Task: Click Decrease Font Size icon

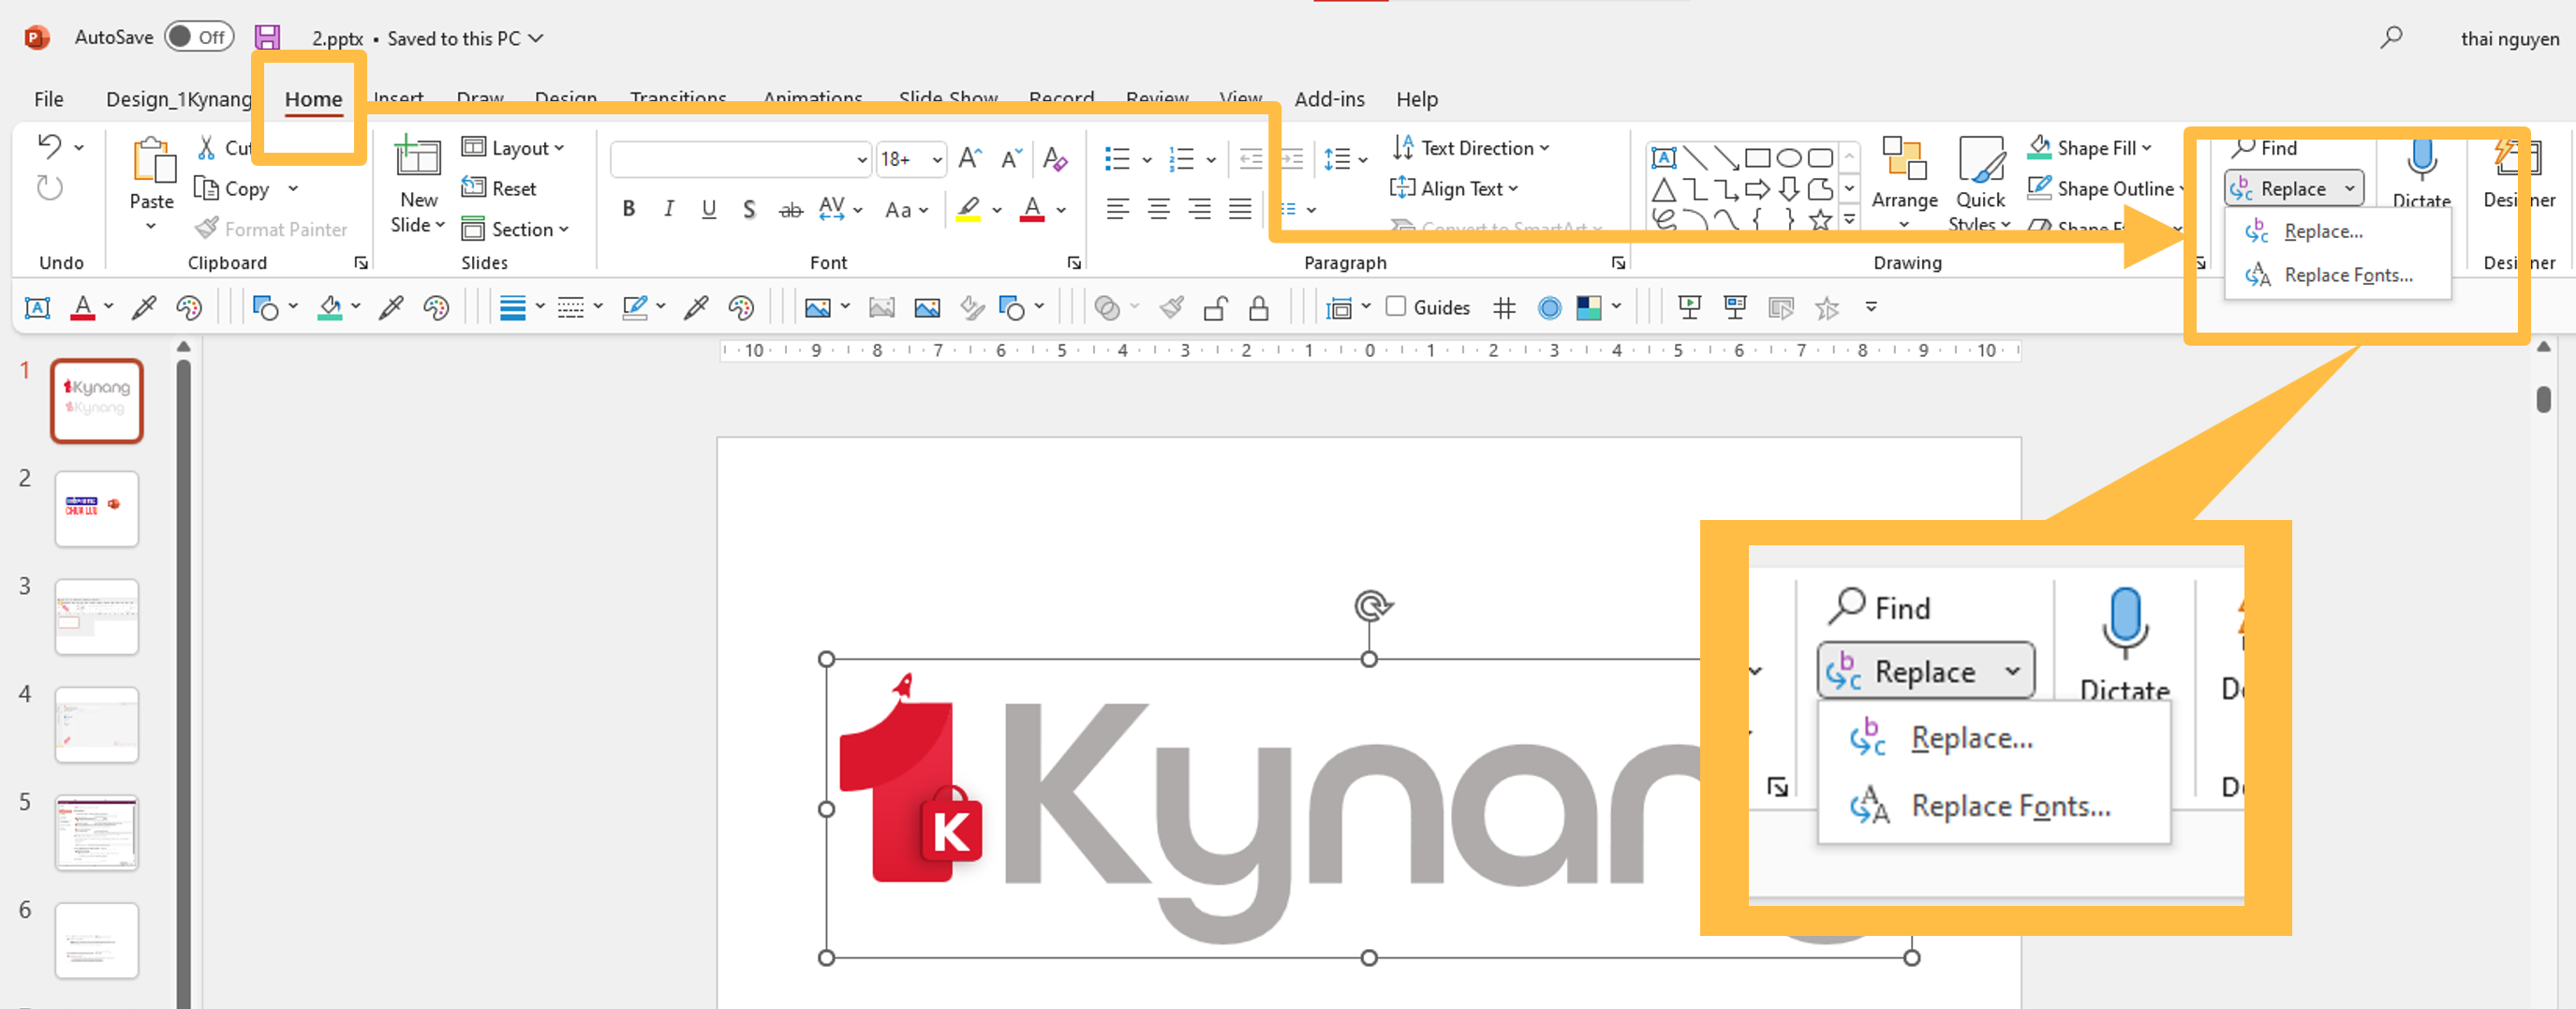Action: (1011, 158)
